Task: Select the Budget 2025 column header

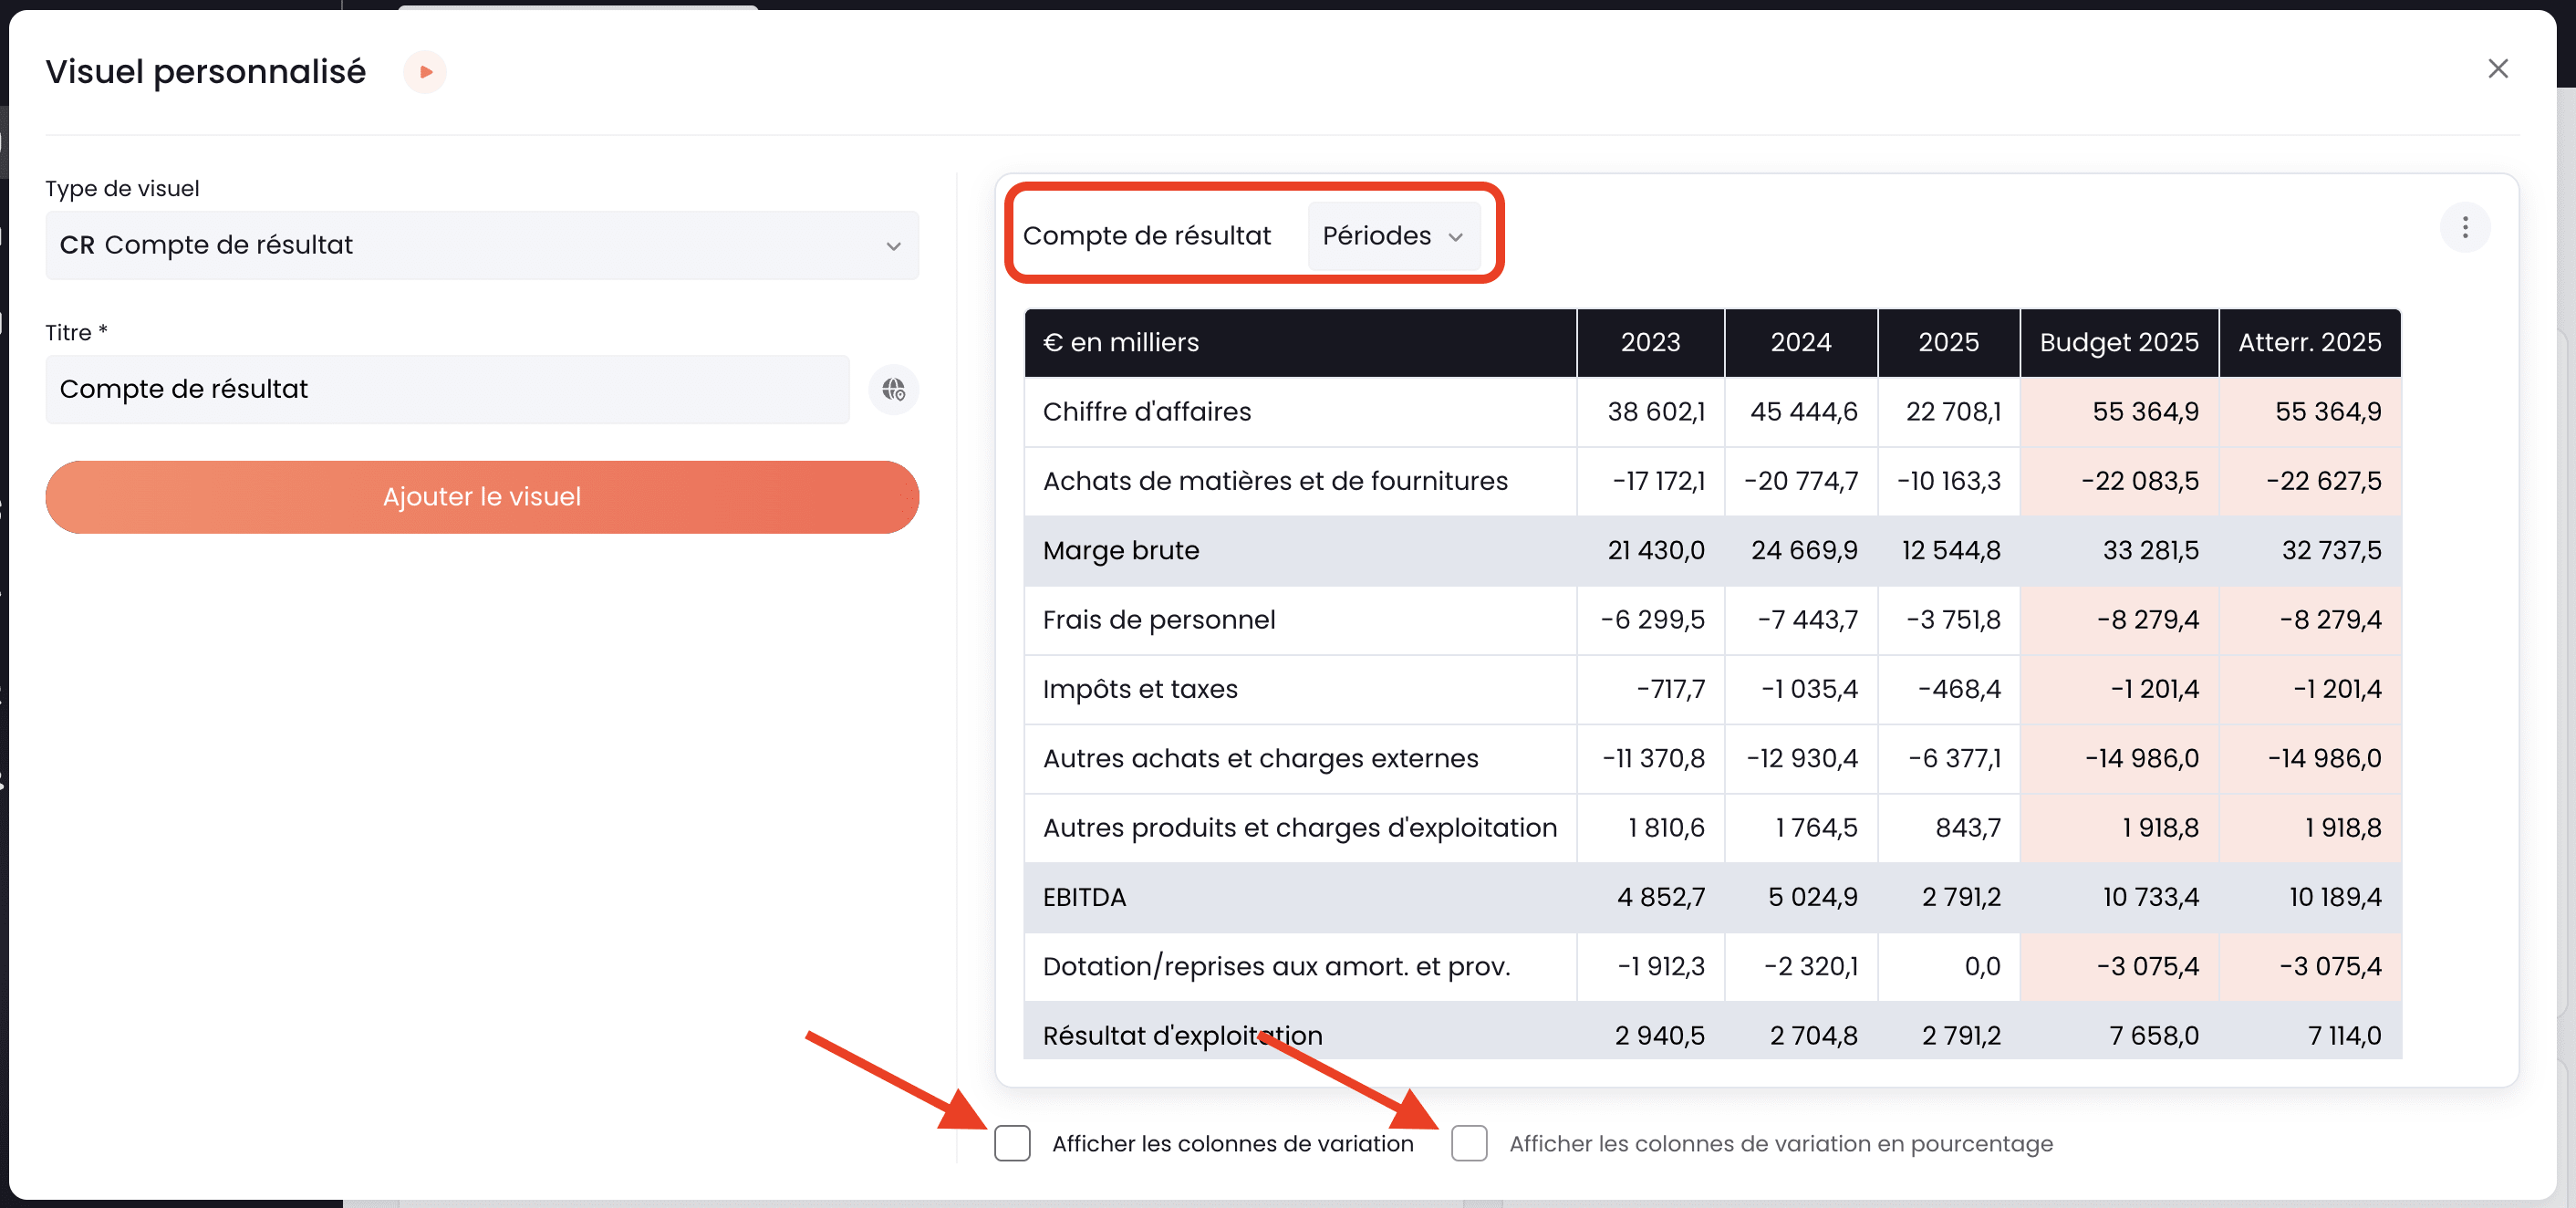Action: (2119, 343)
